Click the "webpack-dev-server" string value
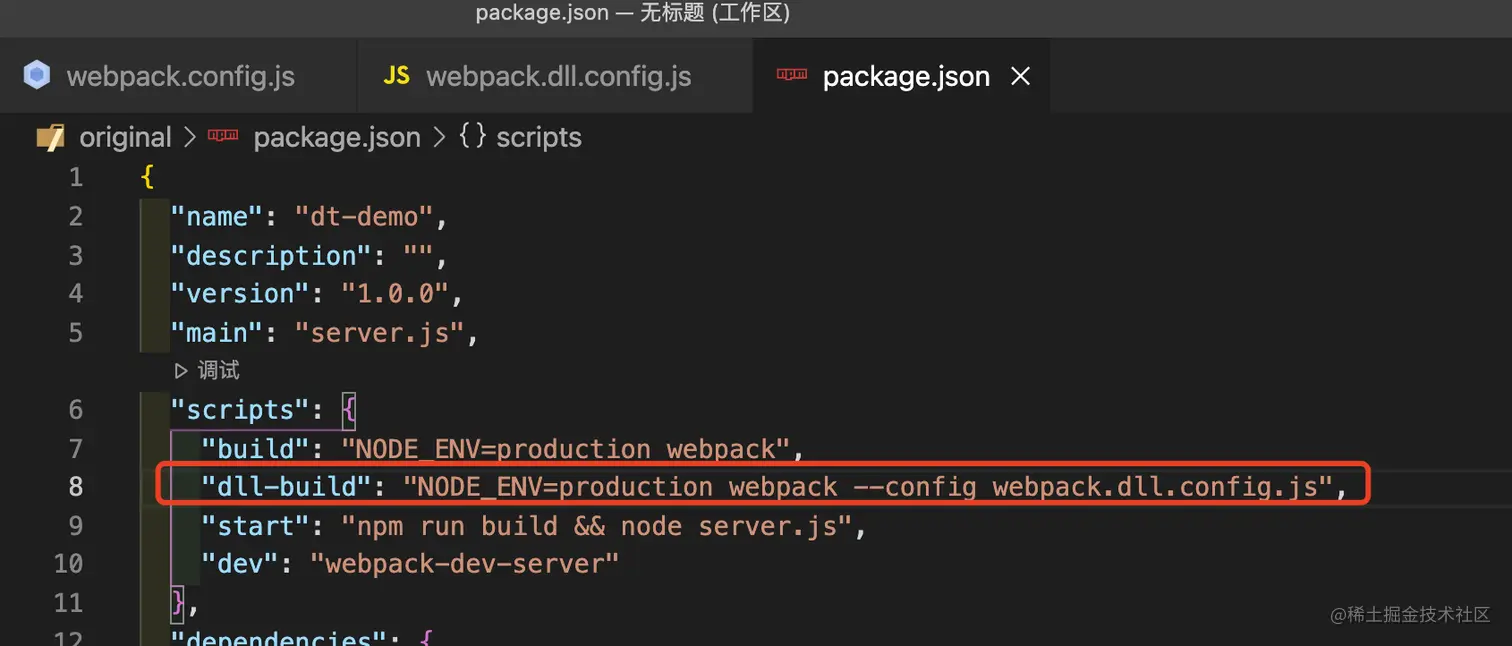1512x646 pixels. coord(465,564)
